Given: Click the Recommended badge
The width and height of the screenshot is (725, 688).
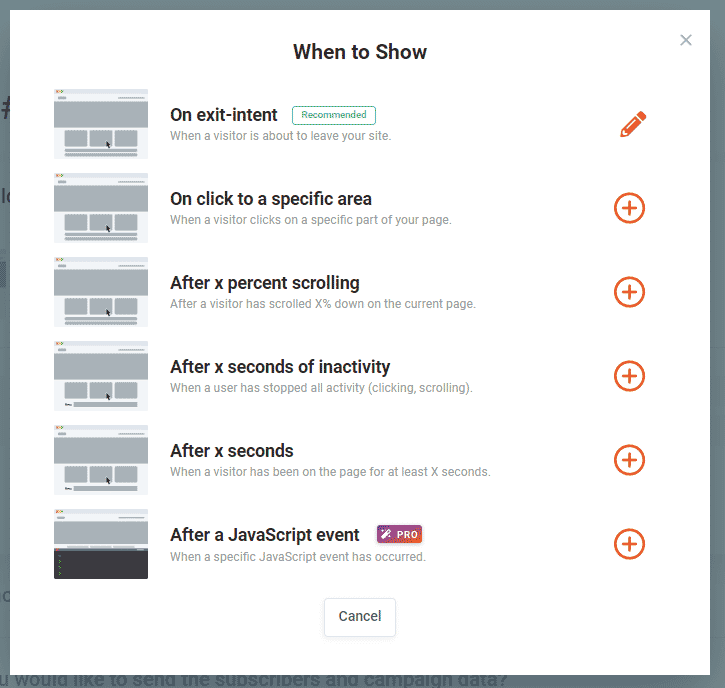Looking at the screenshot, I should (x=334, y=115).
